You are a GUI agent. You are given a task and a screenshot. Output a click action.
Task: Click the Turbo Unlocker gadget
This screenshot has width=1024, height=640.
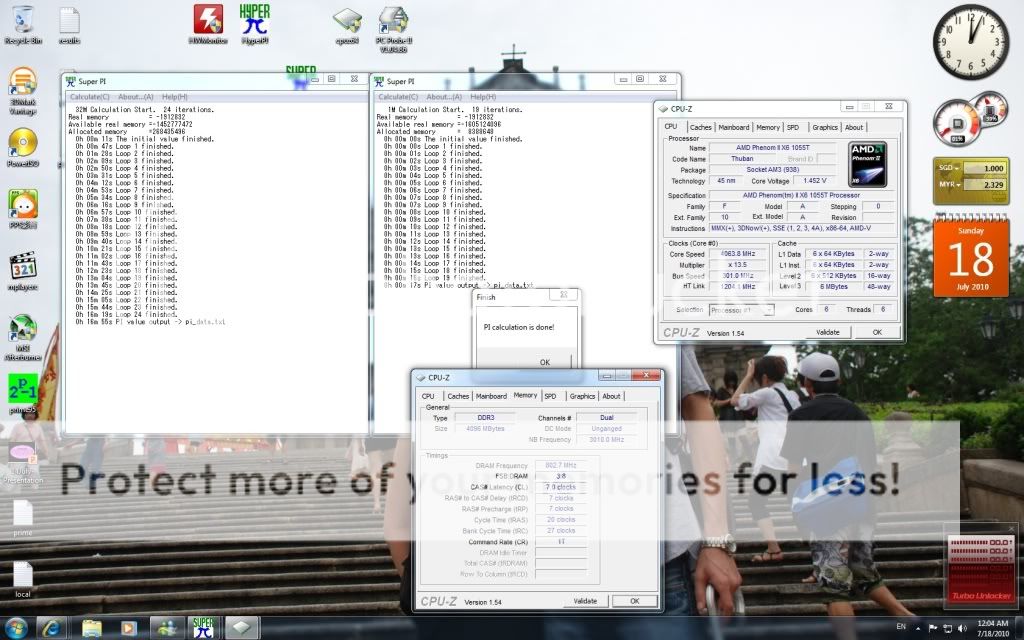pyautogui.click(x=981, y=570)
